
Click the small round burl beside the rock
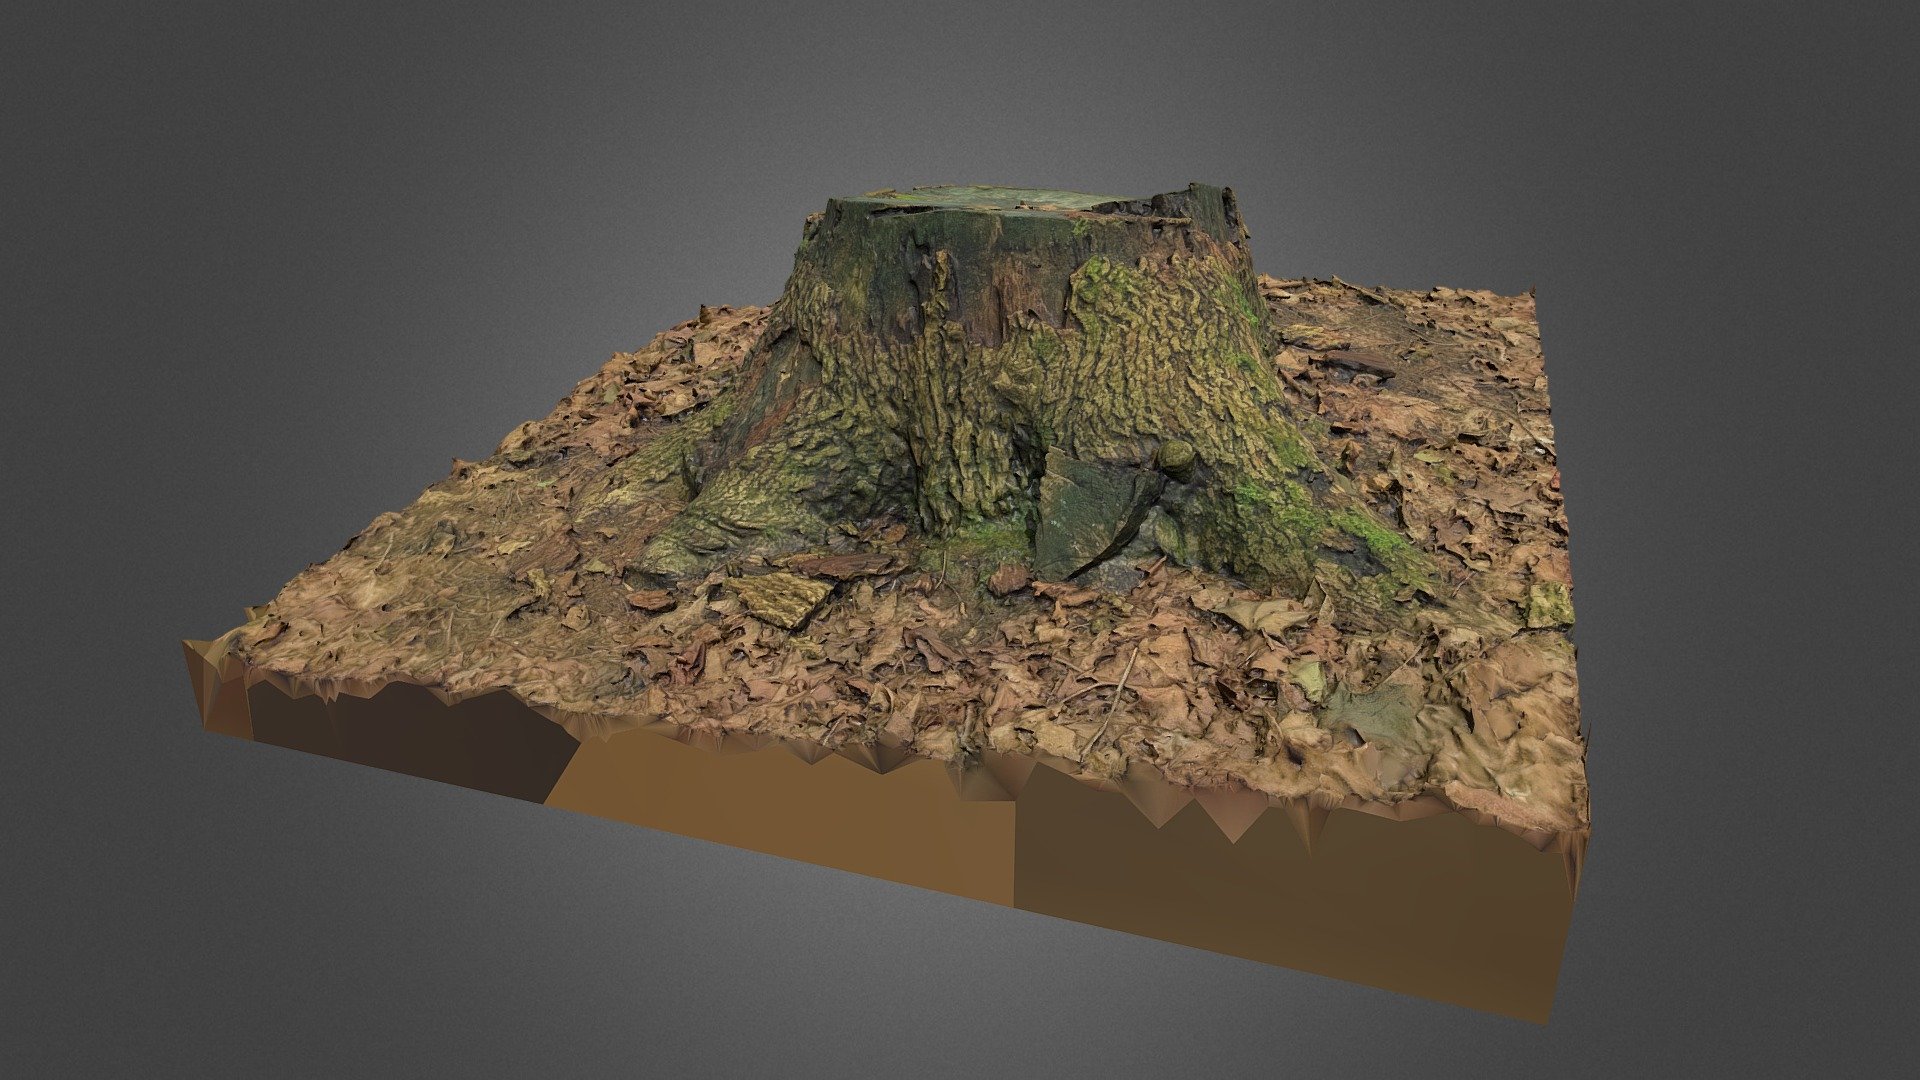click(1177, 459)
